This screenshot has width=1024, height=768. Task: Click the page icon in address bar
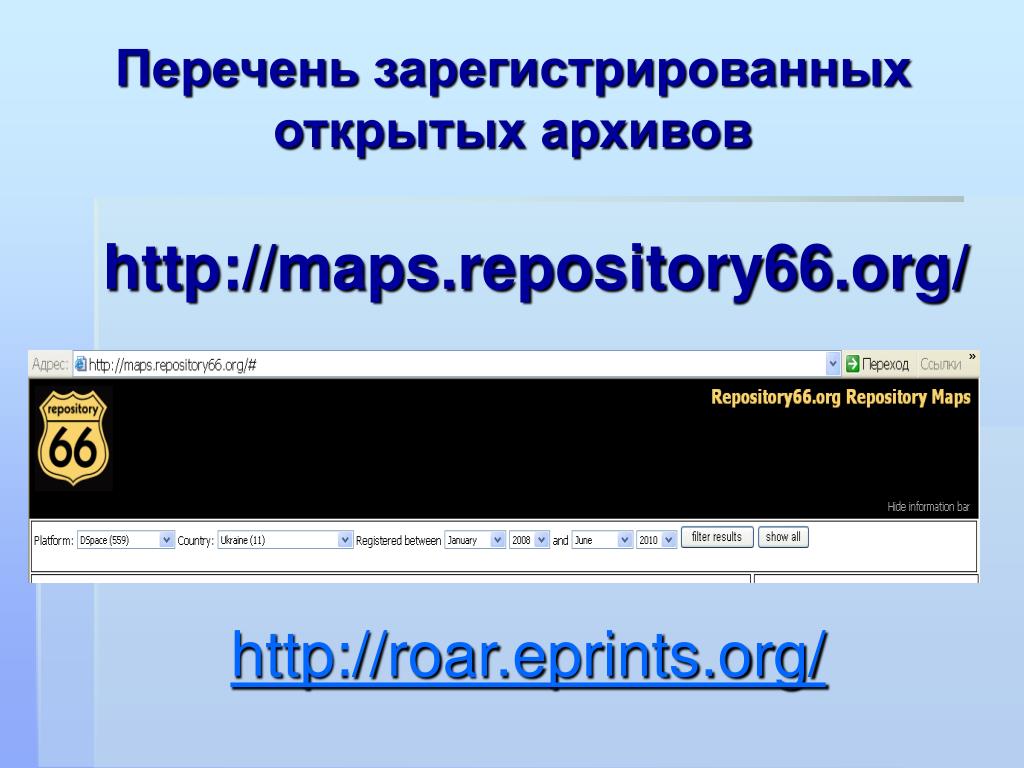80,364
